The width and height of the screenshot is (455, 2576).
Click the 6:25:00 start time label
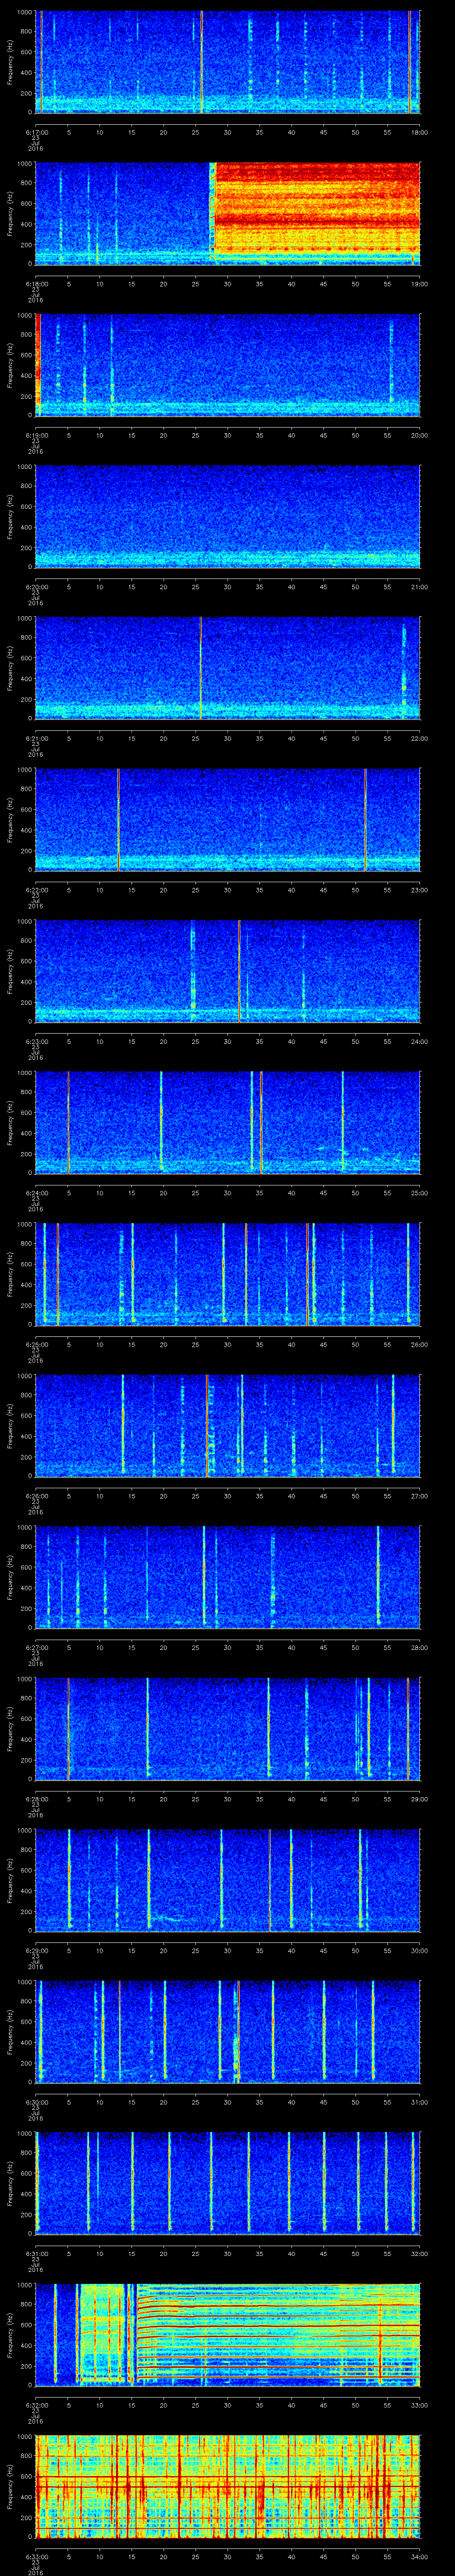[36, 1345]
